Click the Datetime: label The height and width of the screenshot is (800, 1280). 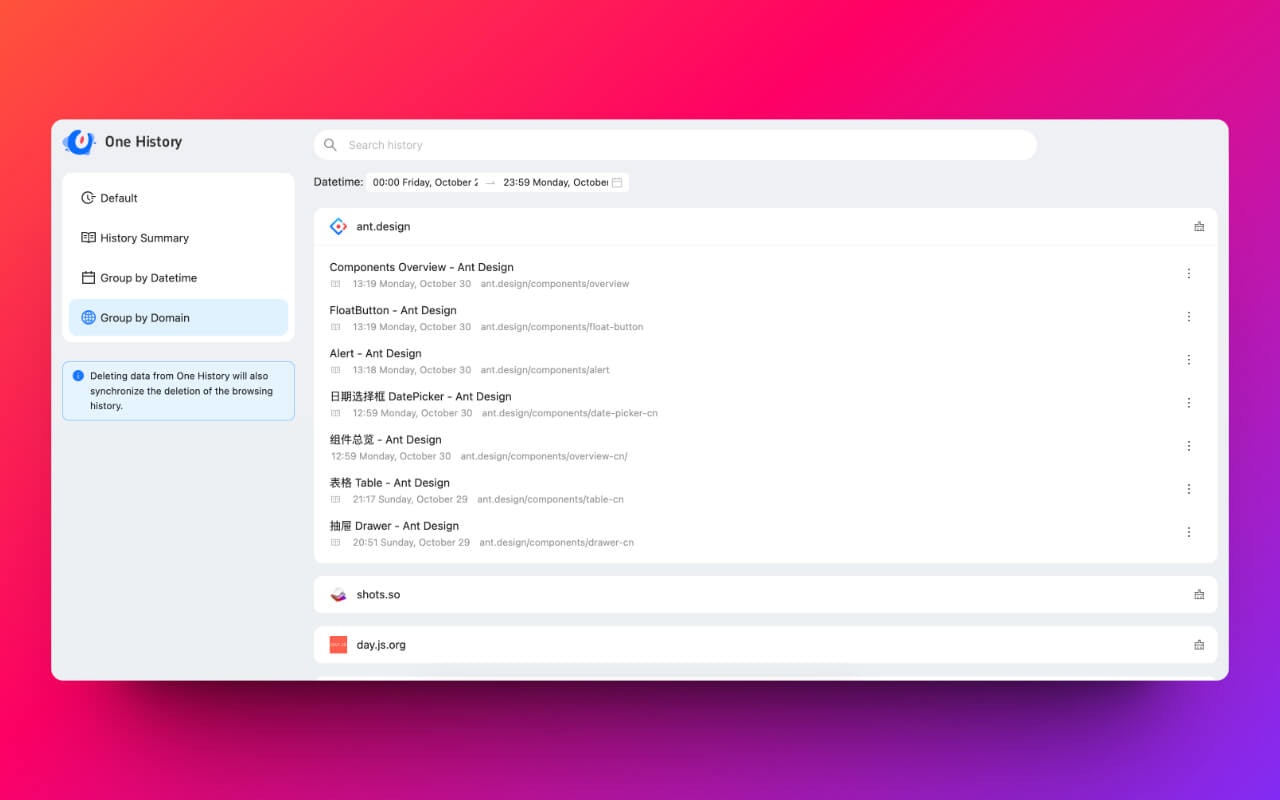[338, 183]
